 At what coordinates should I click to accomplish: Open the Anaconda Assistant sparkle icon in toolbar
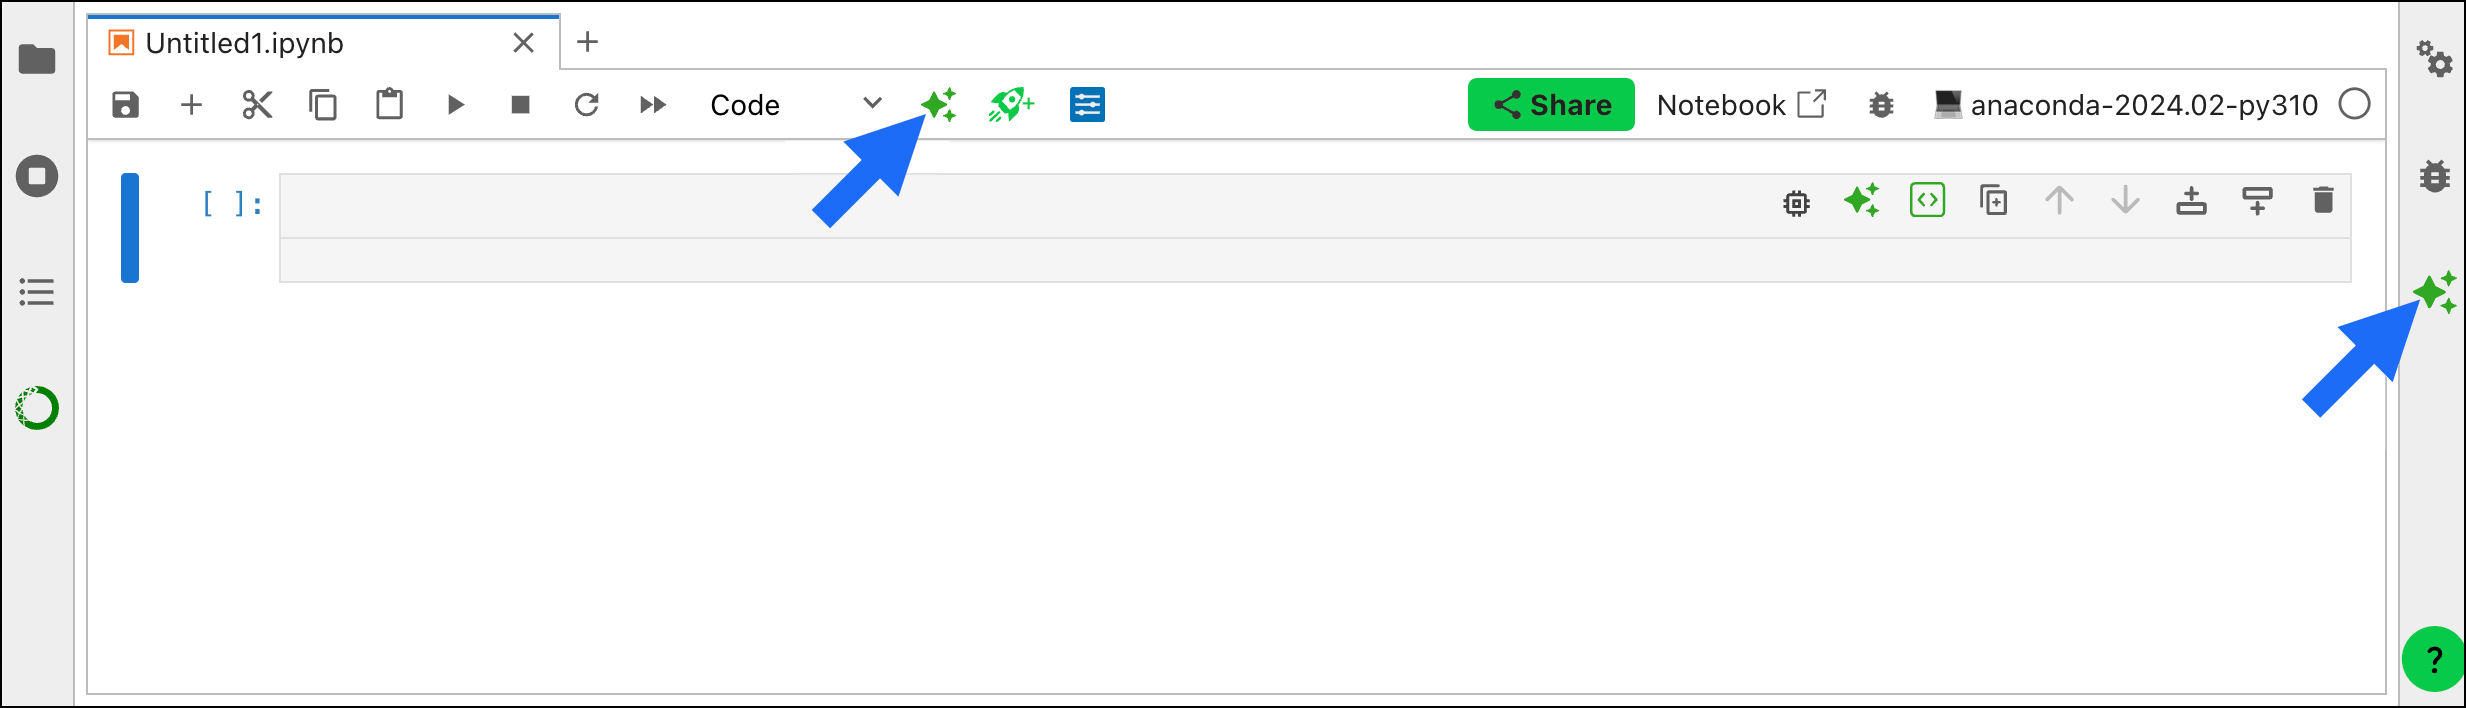click(x=938, y=105)
